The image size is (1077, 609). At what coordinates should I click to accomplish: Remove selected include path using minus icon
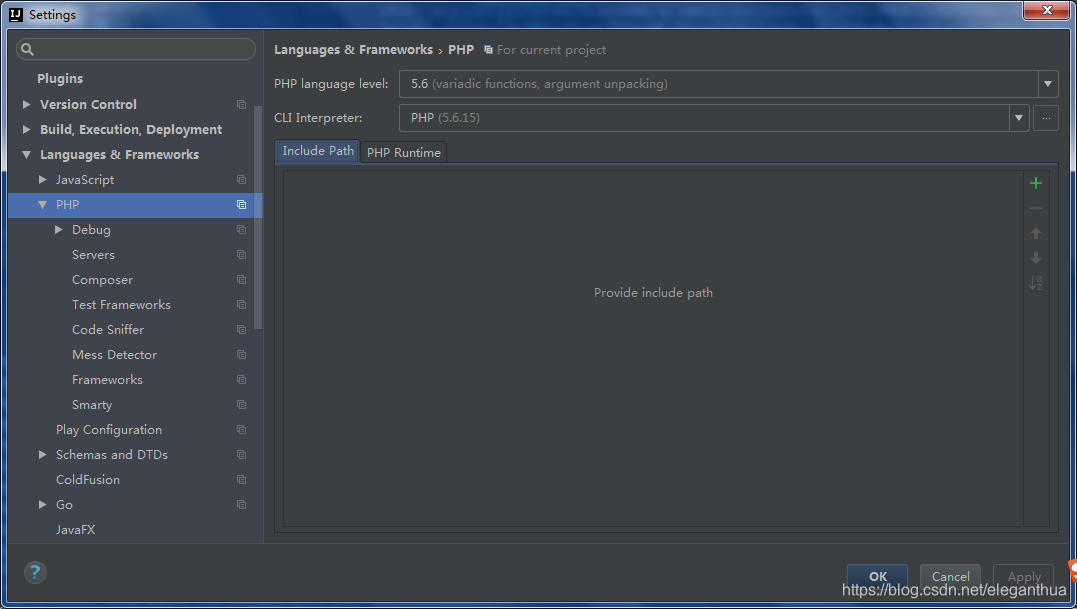click(x=1036, y=208)
